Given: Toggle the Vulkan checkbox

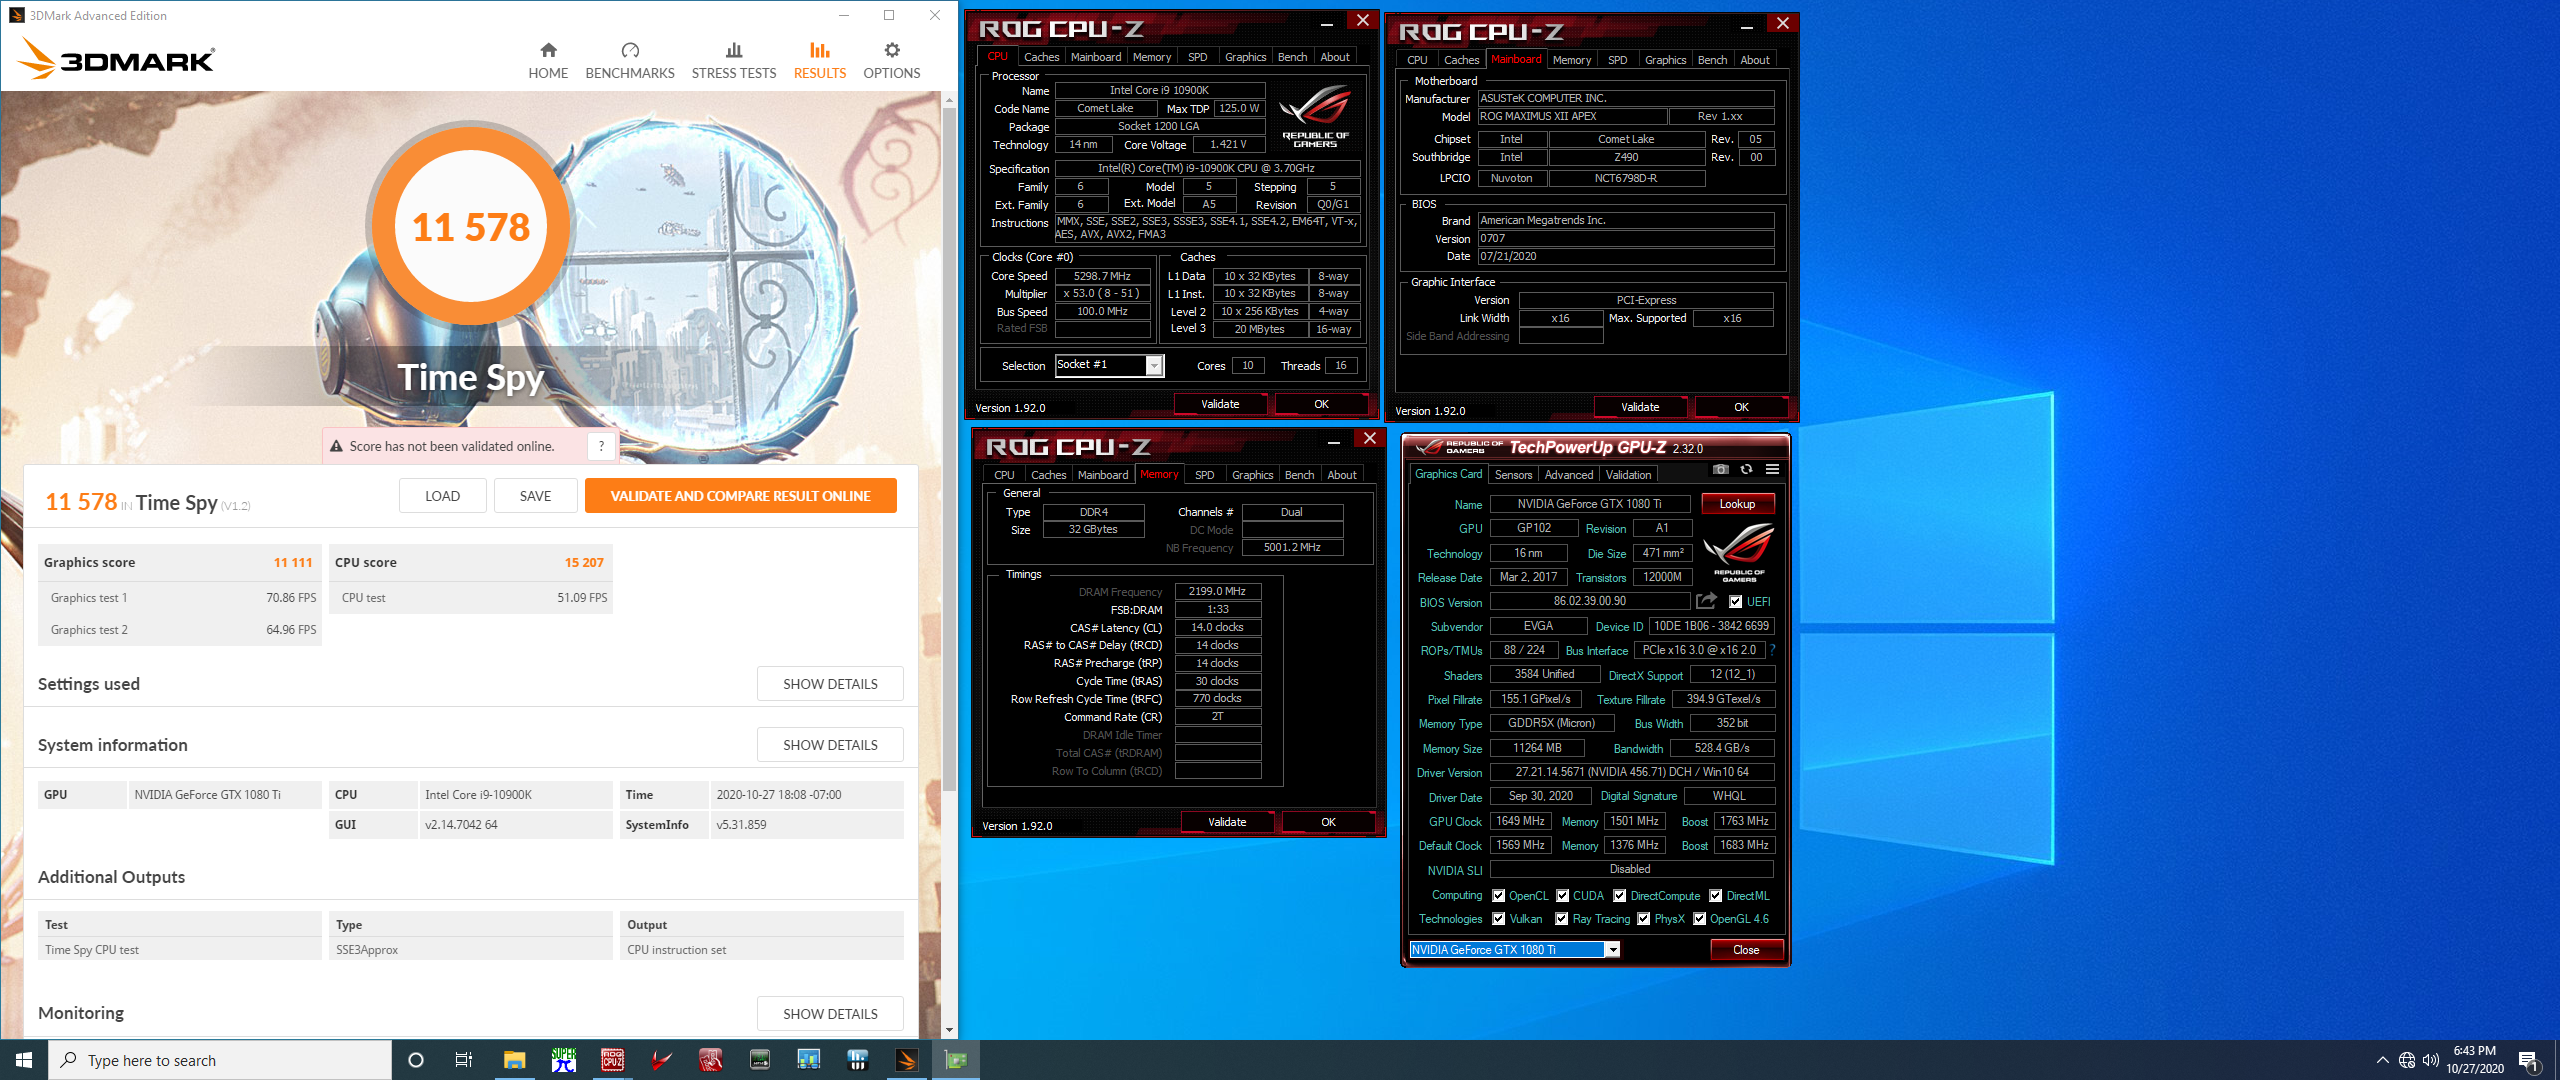Looking at the screenshot, I should pyautogui.click(x=1498, y=919).
